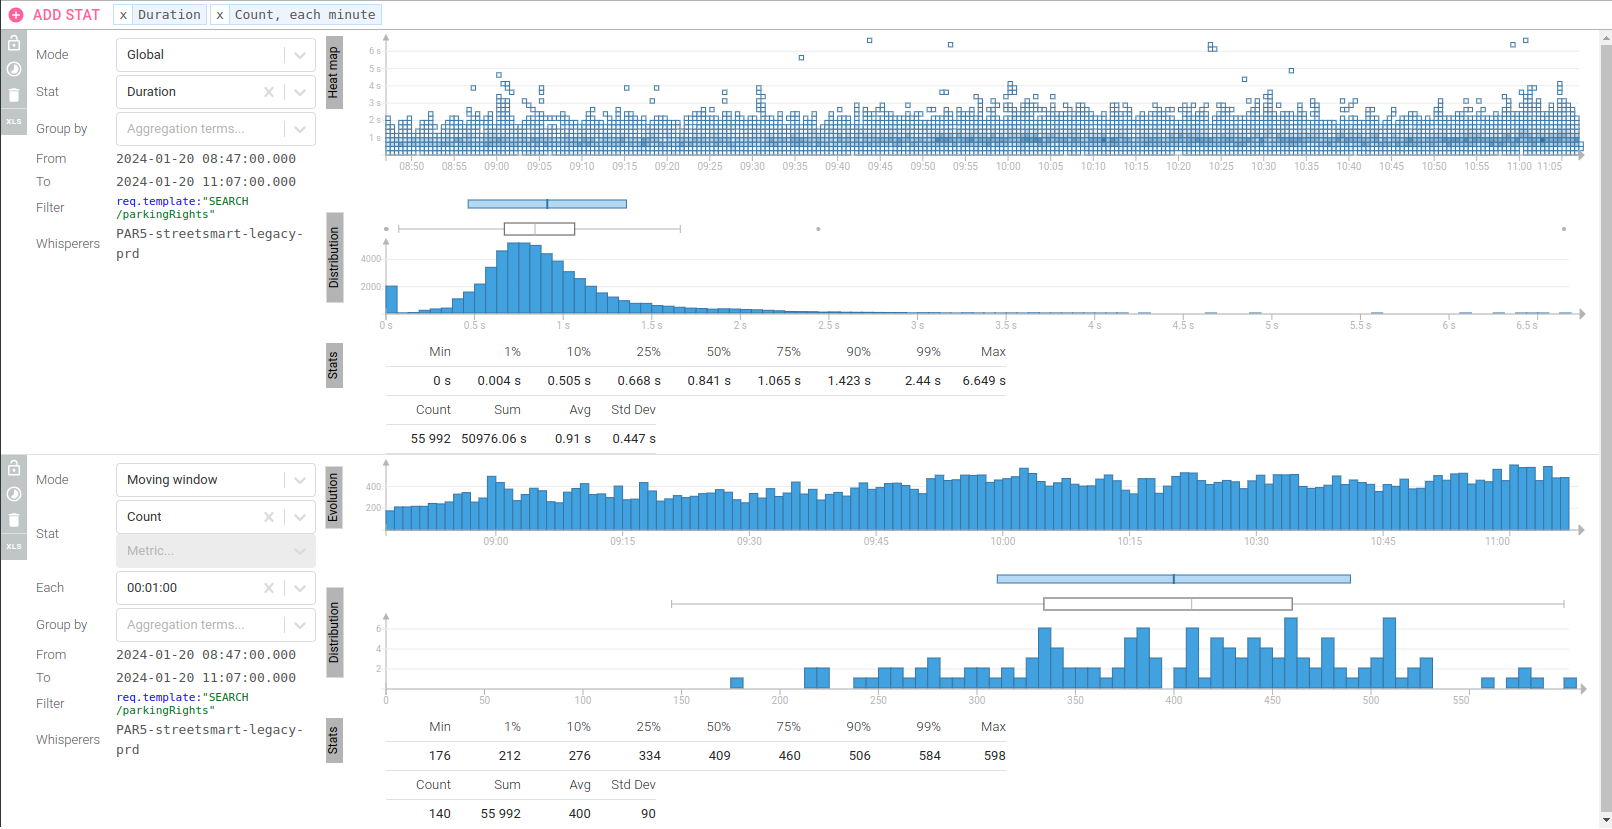Click the box plot above count histogram
The image size is (1612, 829).
pyautogui.click(x=1168, y=604)
